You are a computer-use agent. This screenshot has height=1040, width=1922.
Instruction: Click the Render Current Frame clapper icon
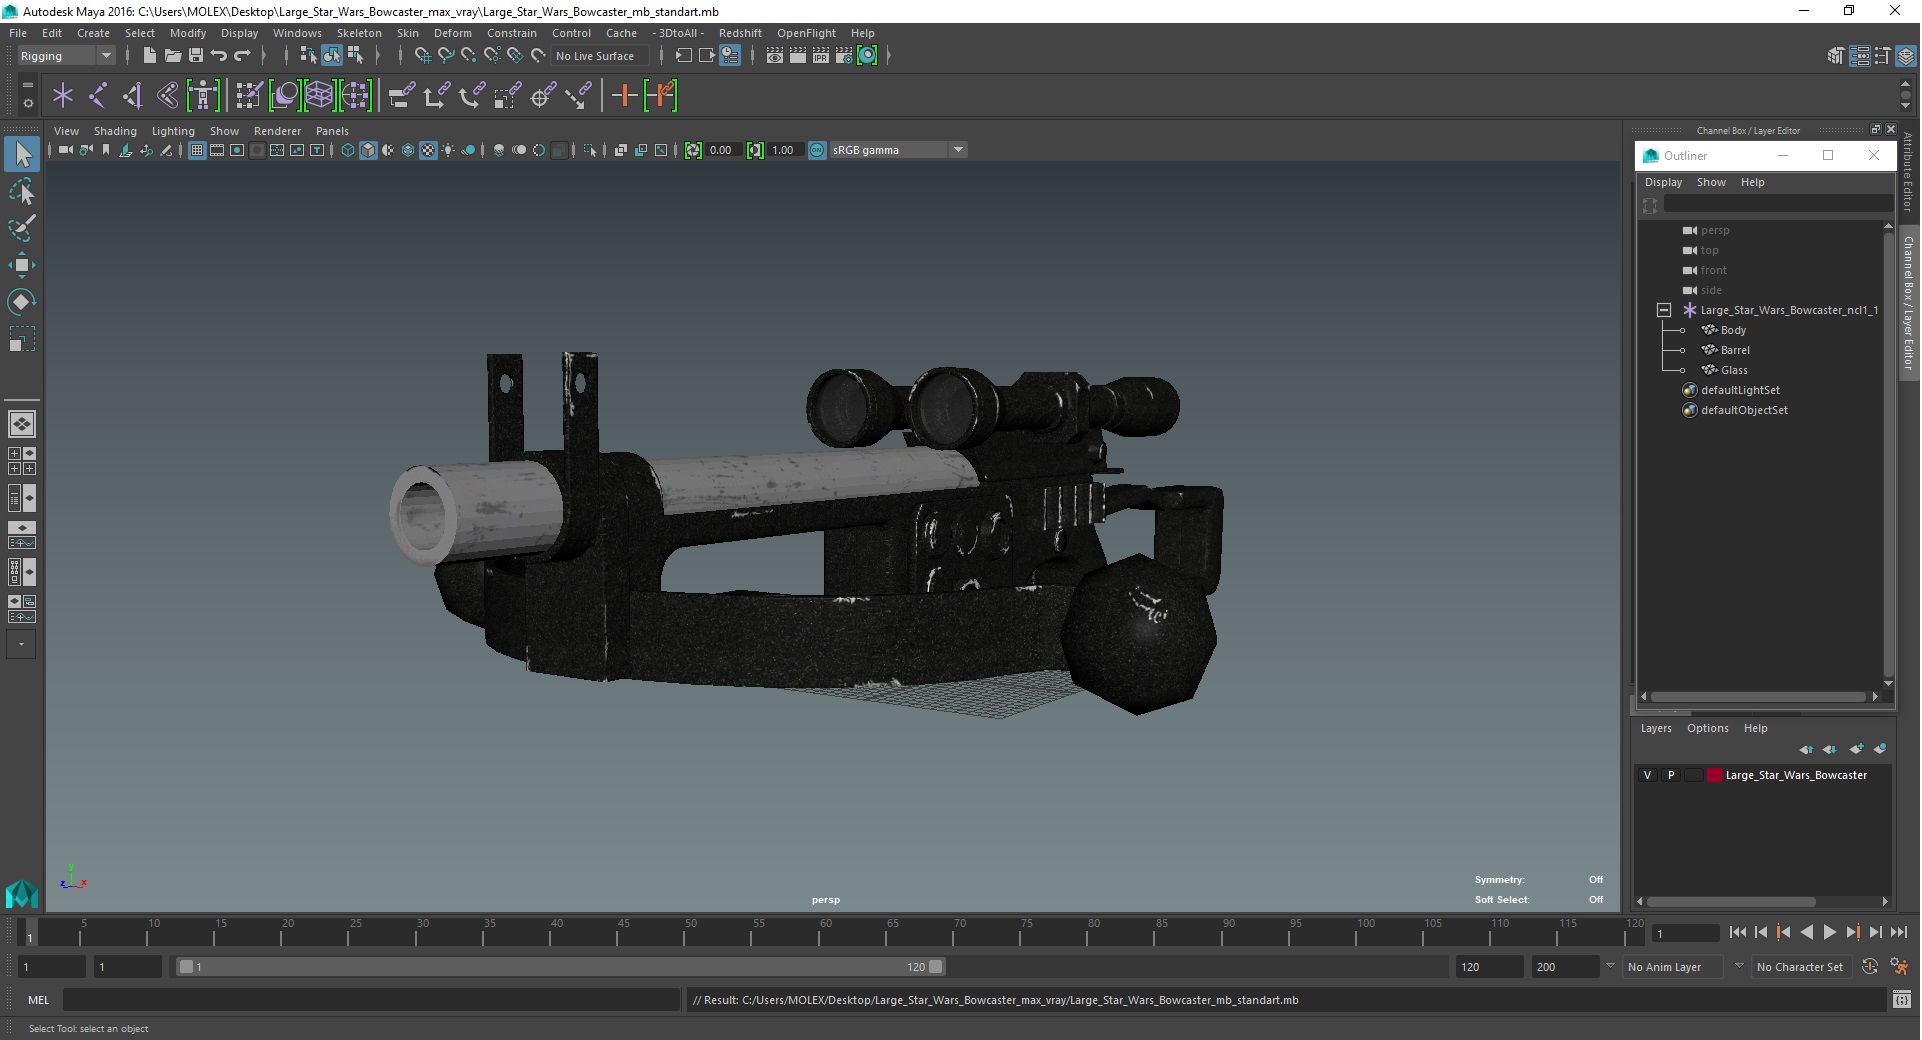[798, 56]
